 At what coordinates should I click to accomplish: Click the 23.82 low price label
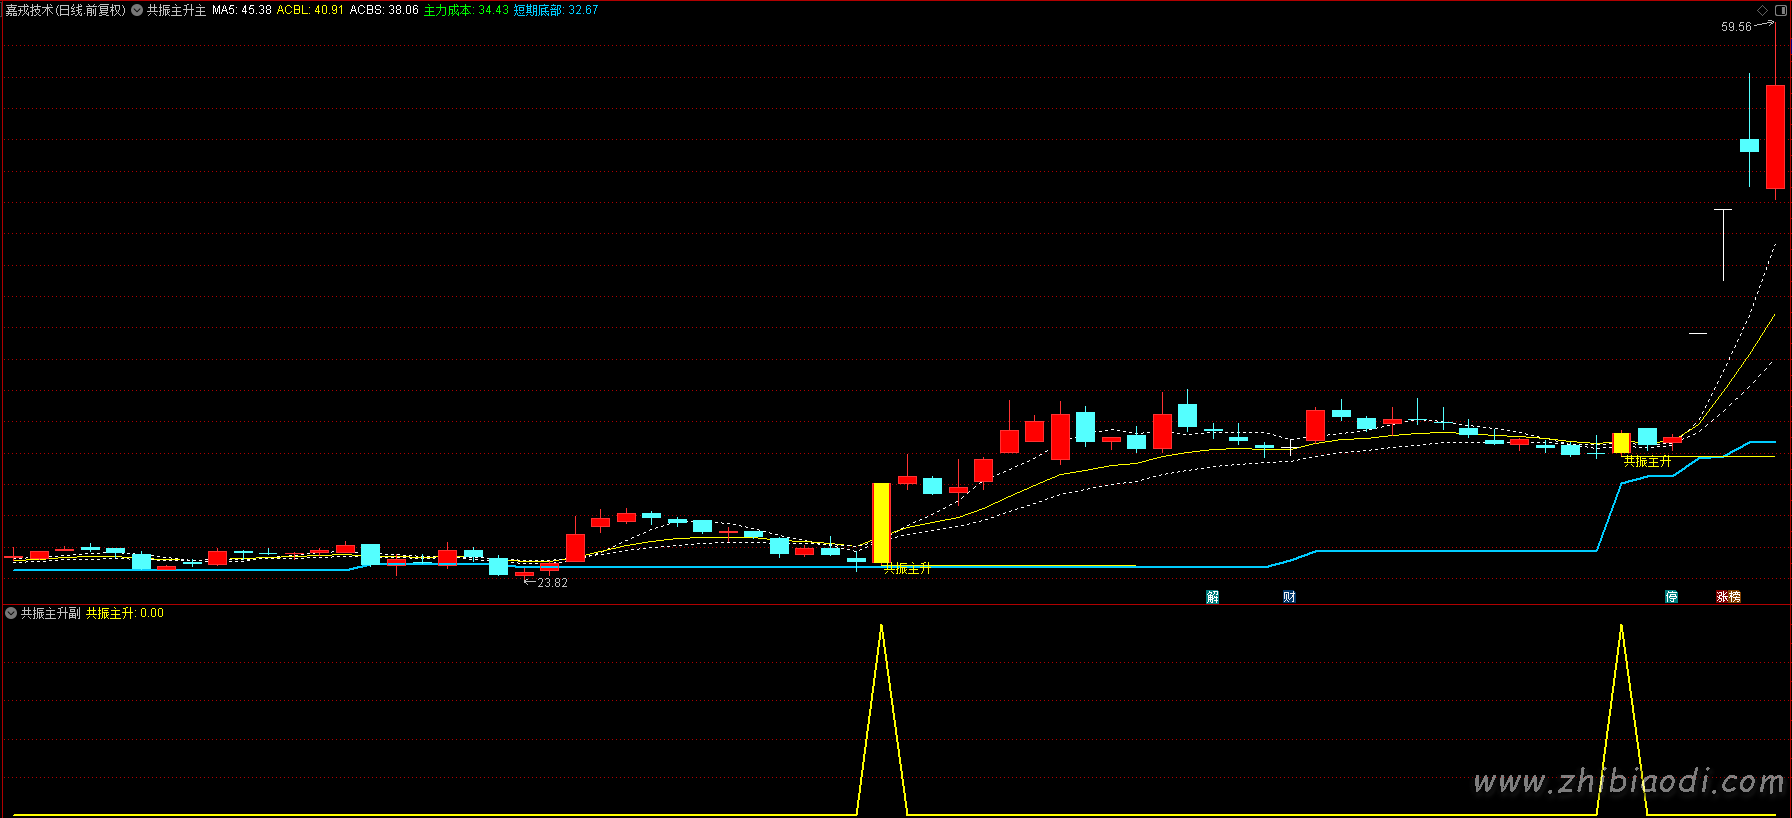552,583
